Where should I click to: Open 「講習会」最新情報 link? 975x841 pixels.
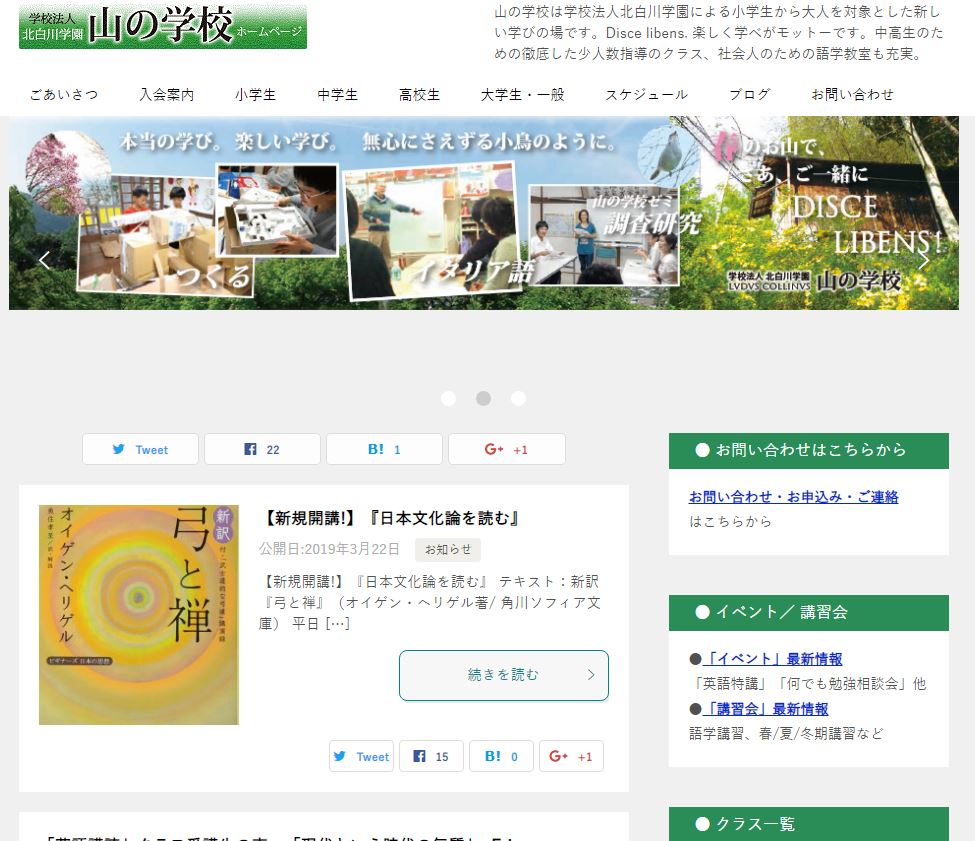click(x=765, y=709)
